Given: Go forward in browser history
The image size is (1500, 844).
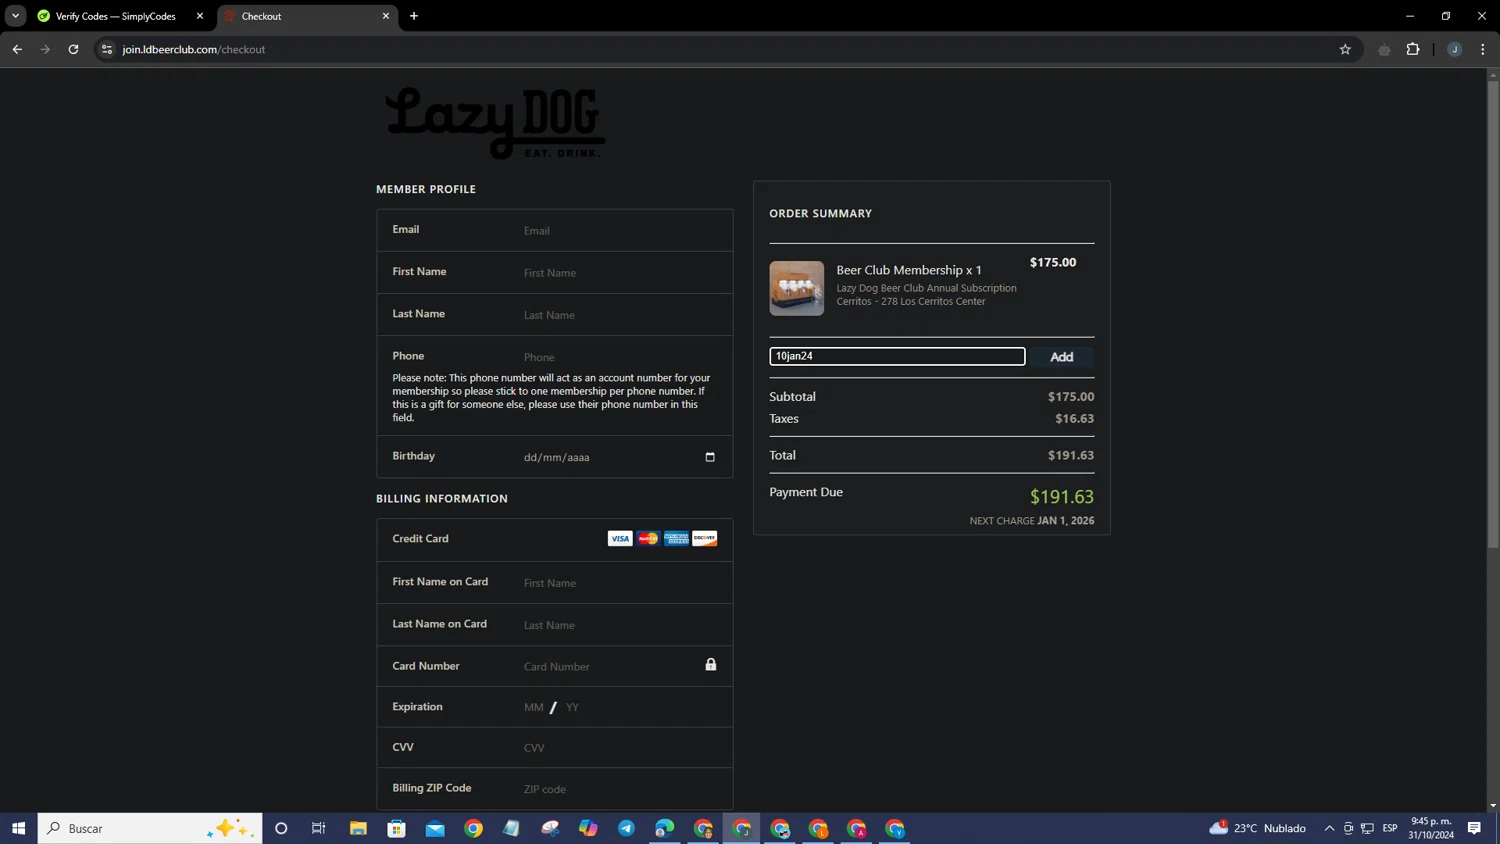Looking at the screenshot, I should click(45, 49).
